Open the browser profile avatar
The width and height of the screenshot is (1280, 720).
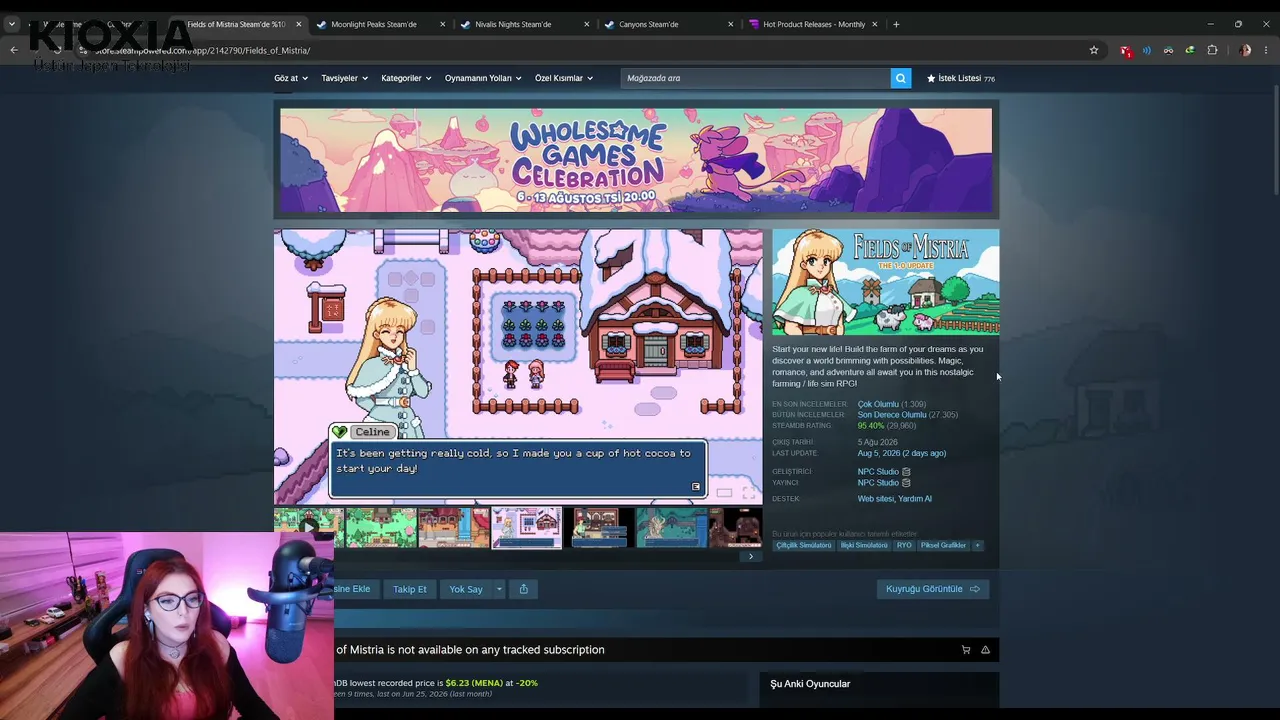click(1245, 50)
